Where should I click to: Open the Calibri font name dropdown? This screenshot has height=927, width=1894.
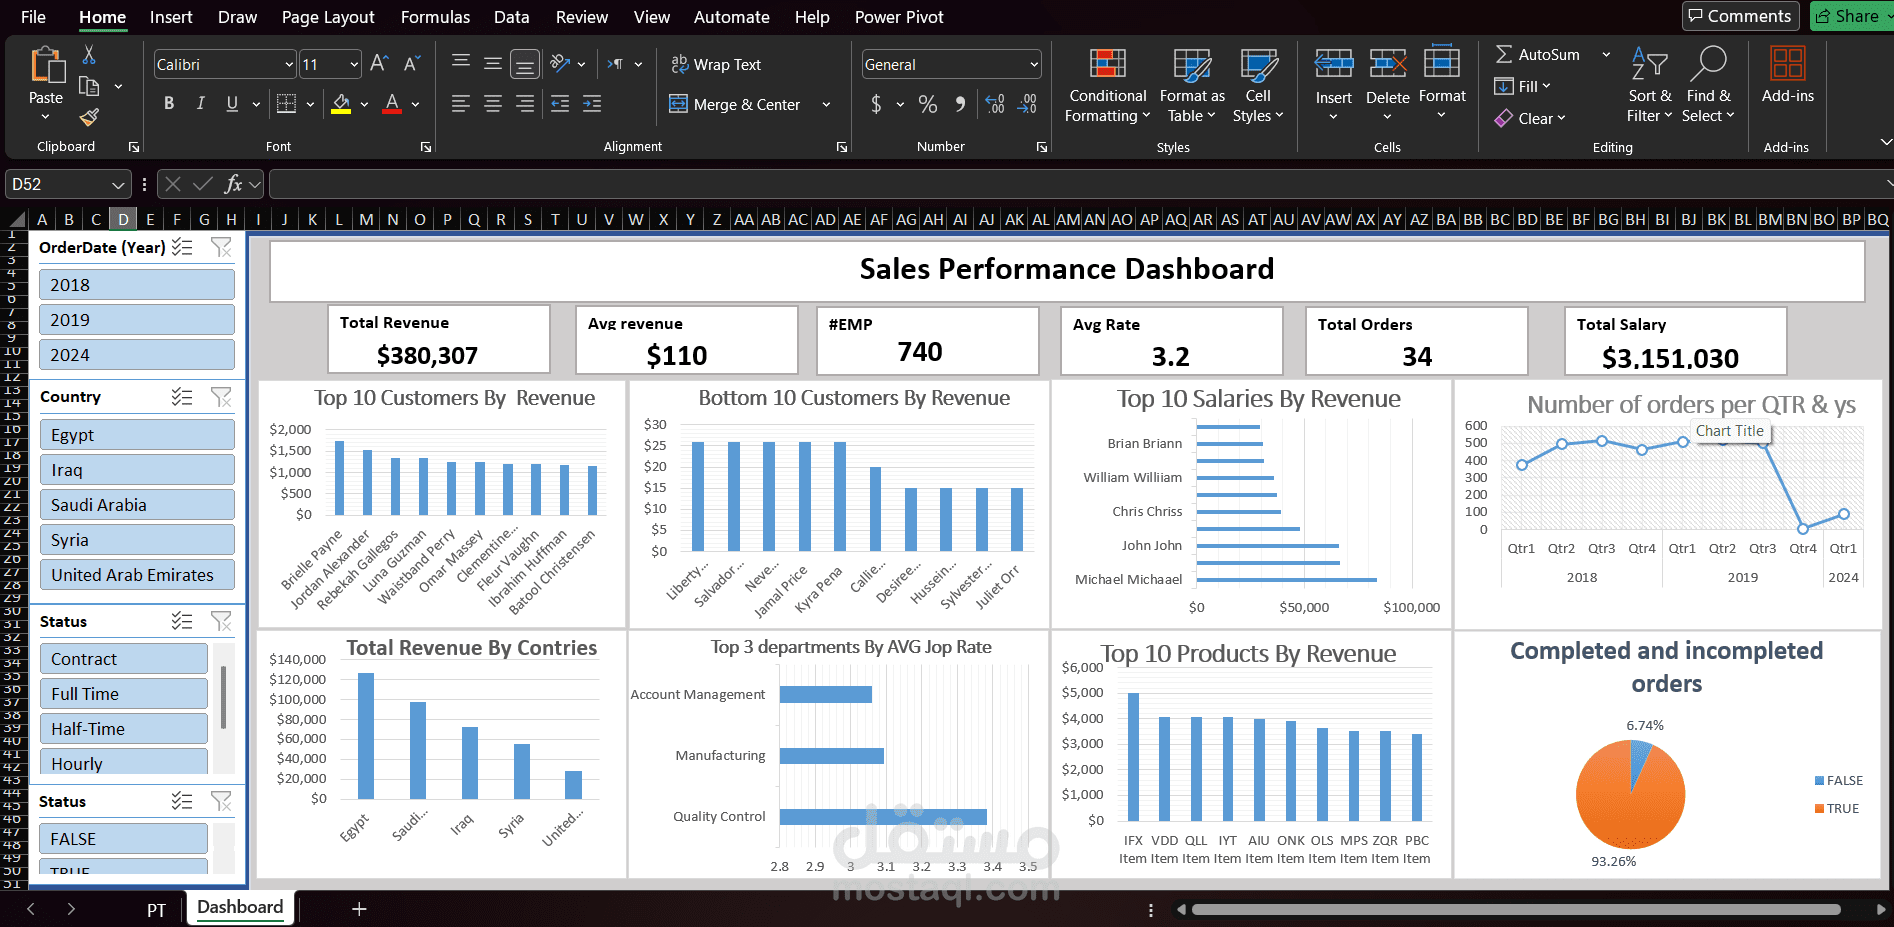tap(289, 65)
